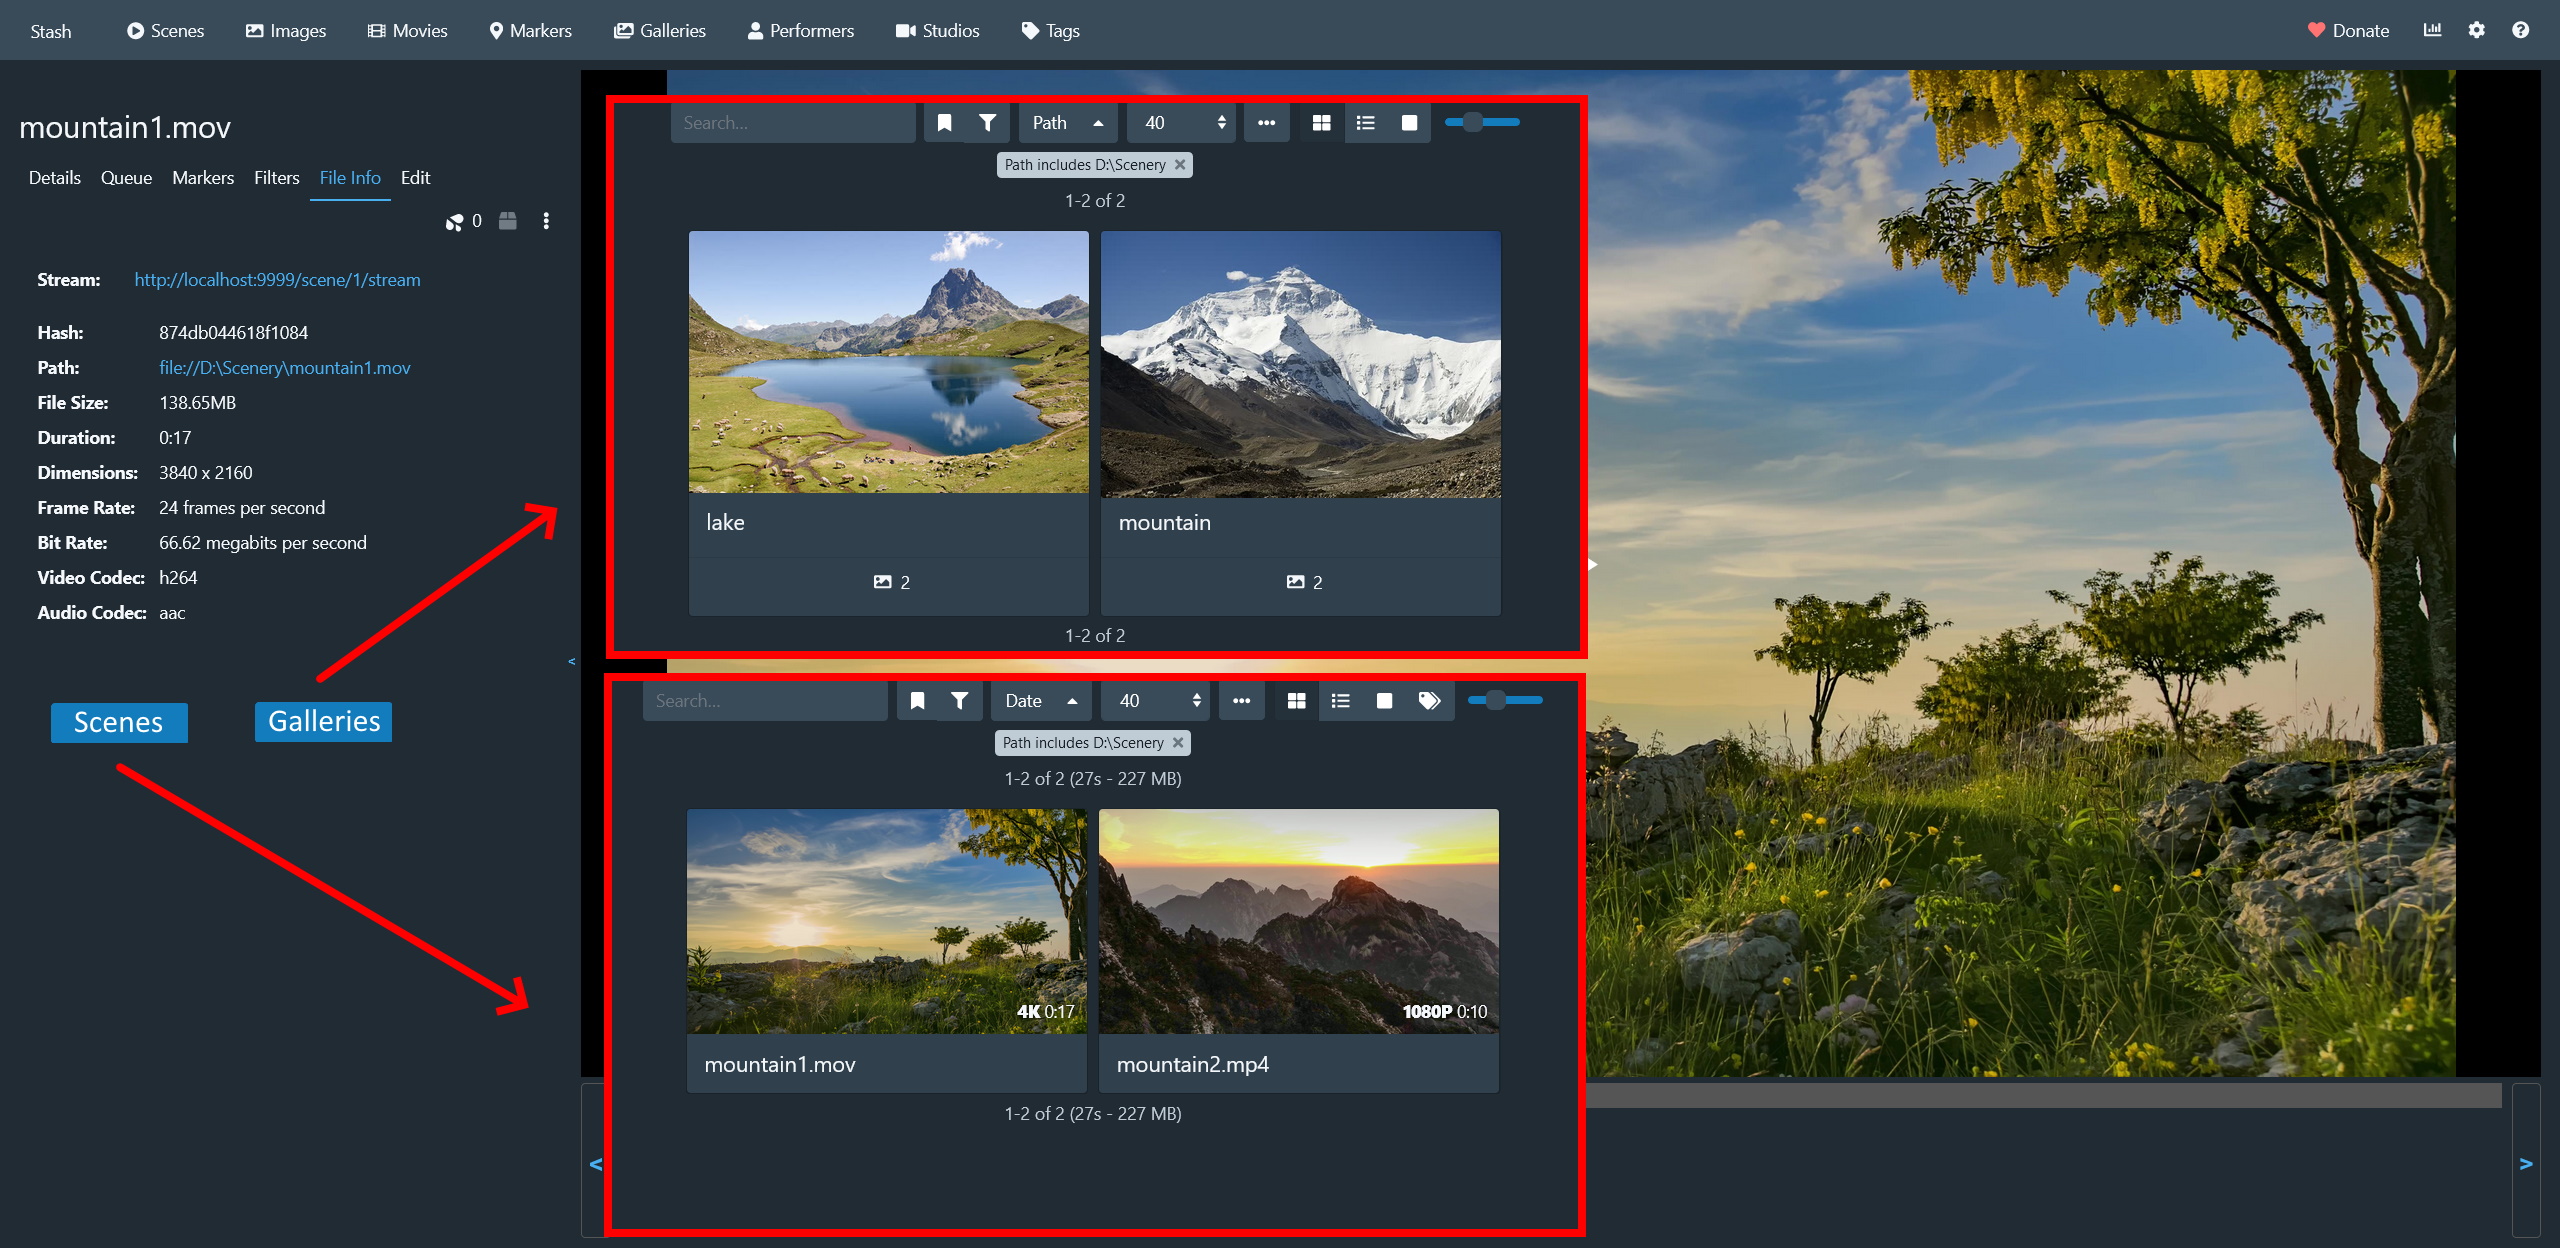Open the Settings gear icon
The width and height of the screenshot is (2560, 1248).
tap(2477, 30)
